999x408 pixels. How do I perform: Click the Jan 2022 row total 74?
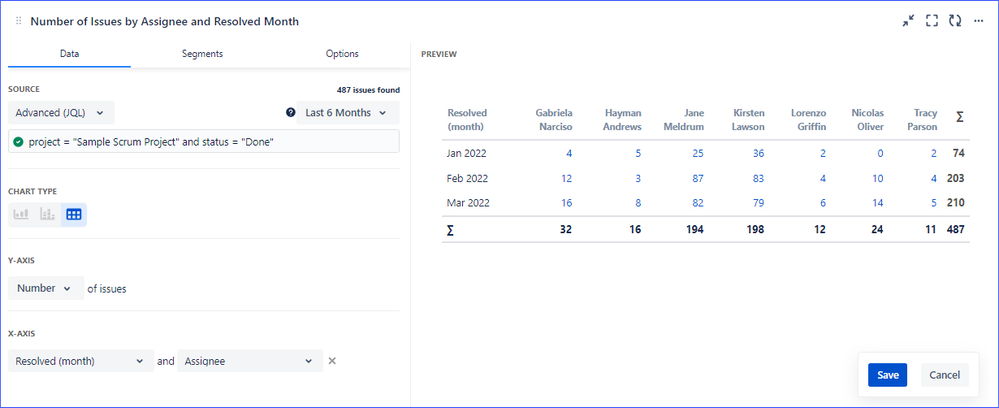click(959, 153)
